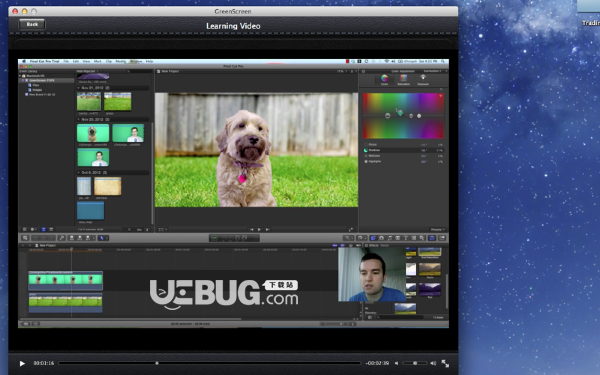Click the video progress bar handle
600x375 pixels.
(x=157, y=363)
